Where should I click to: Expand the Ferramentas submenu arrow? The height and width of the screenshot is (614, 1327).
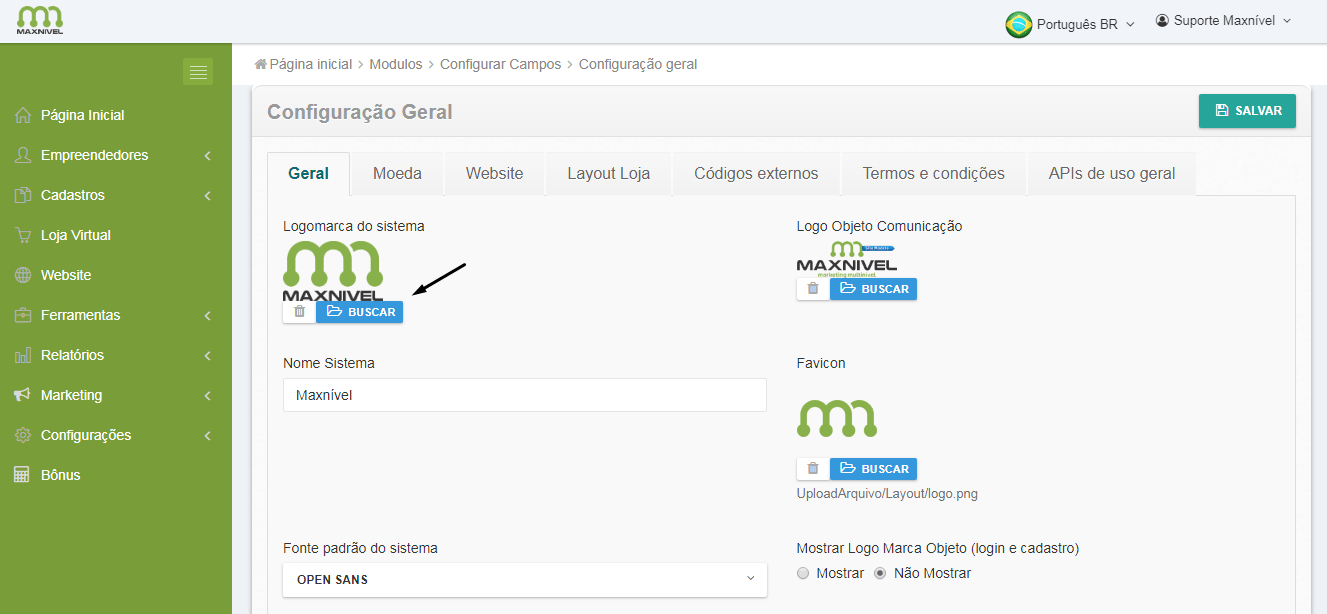[x=207, y=316]
